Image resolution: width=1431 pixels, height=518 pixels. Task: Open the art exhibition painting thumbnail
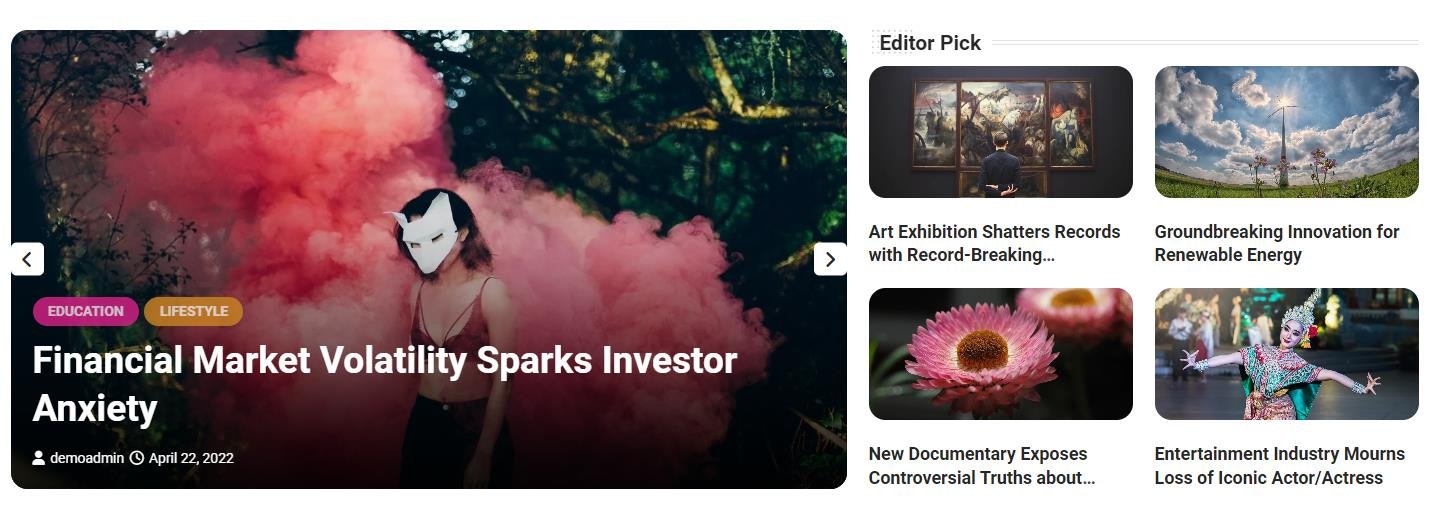click(x=1001, y=132)
